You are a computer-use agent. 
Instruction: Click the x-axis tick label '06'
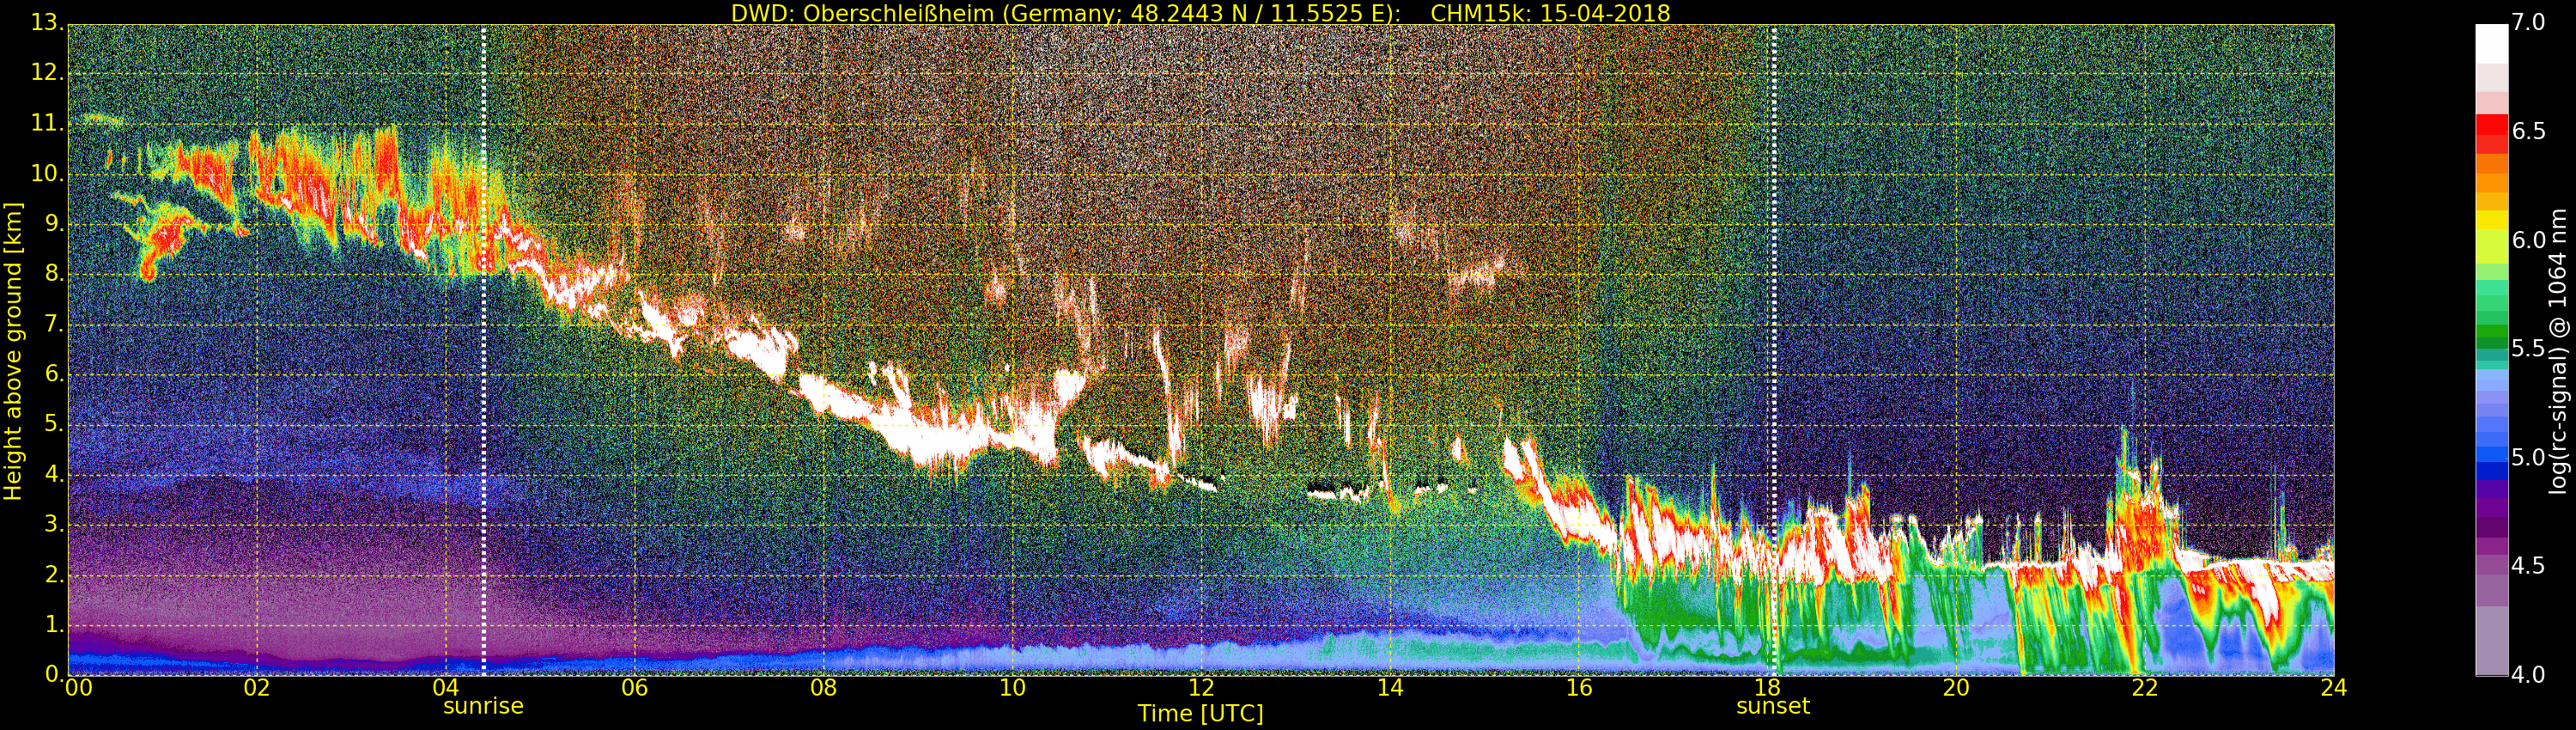pyautogui.click(x=634, y=688)
